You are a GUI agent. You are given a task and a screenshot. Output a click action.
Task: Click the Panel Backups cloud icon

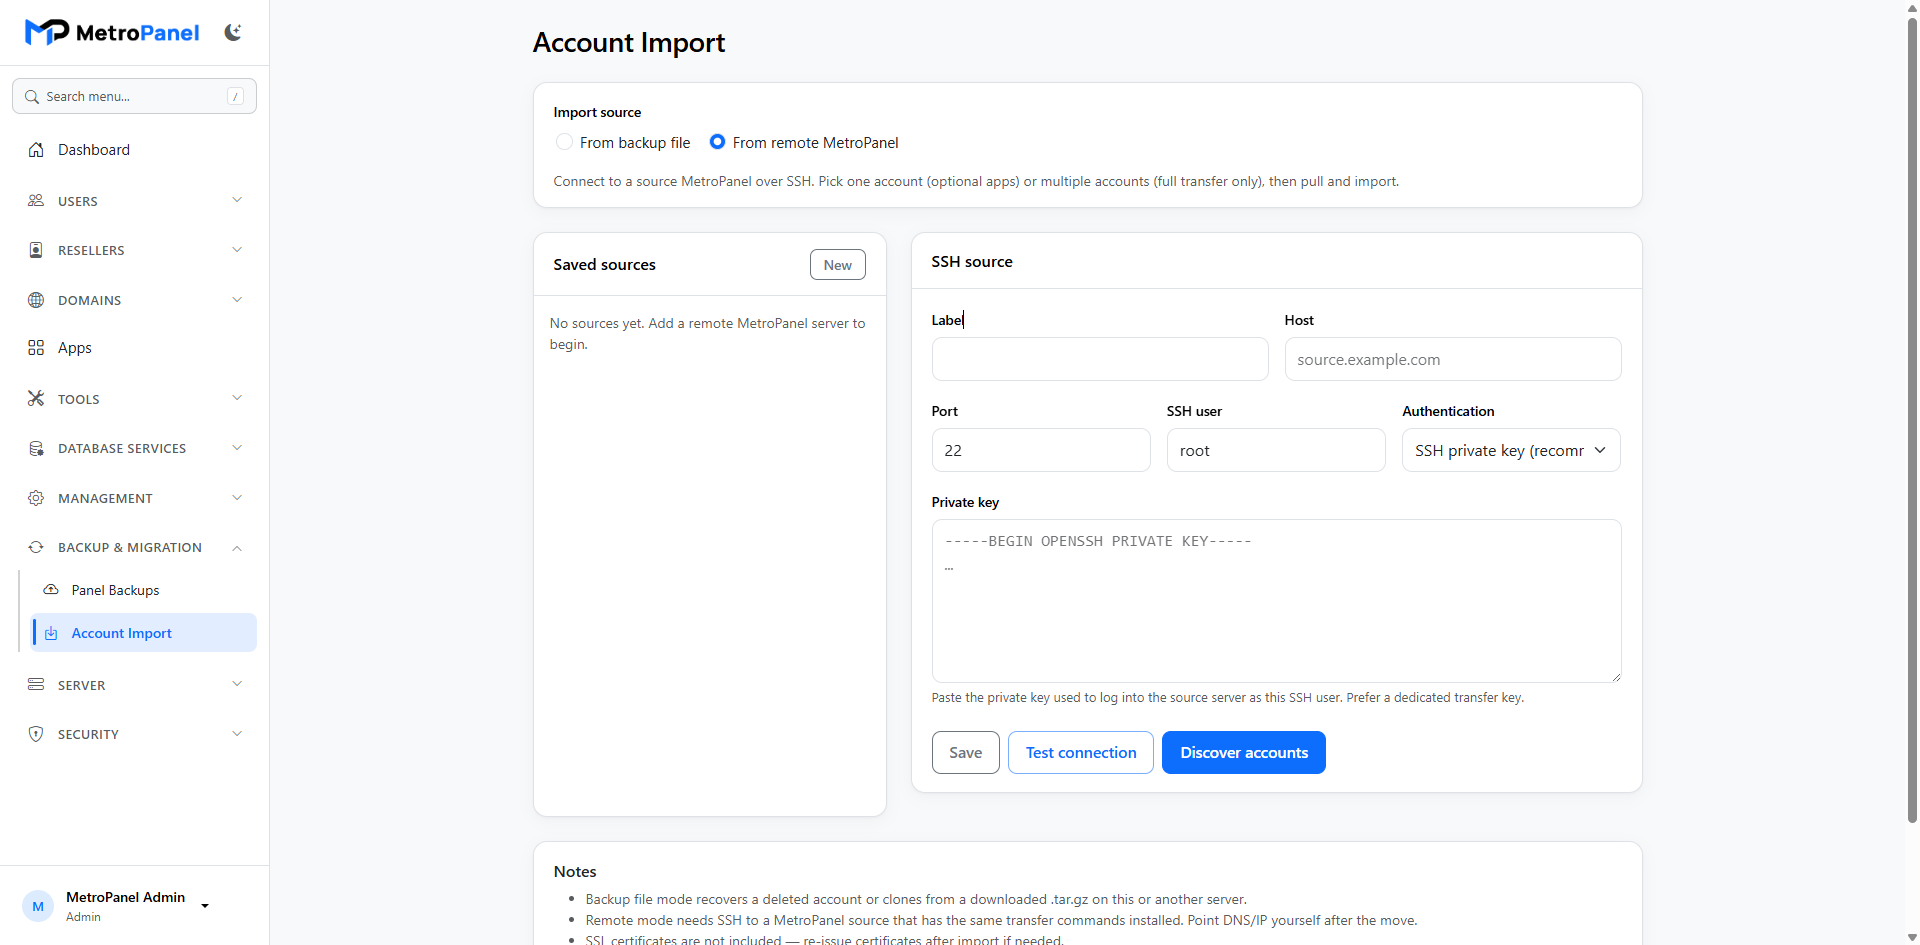pyautogui.click(x=51, y=590)
